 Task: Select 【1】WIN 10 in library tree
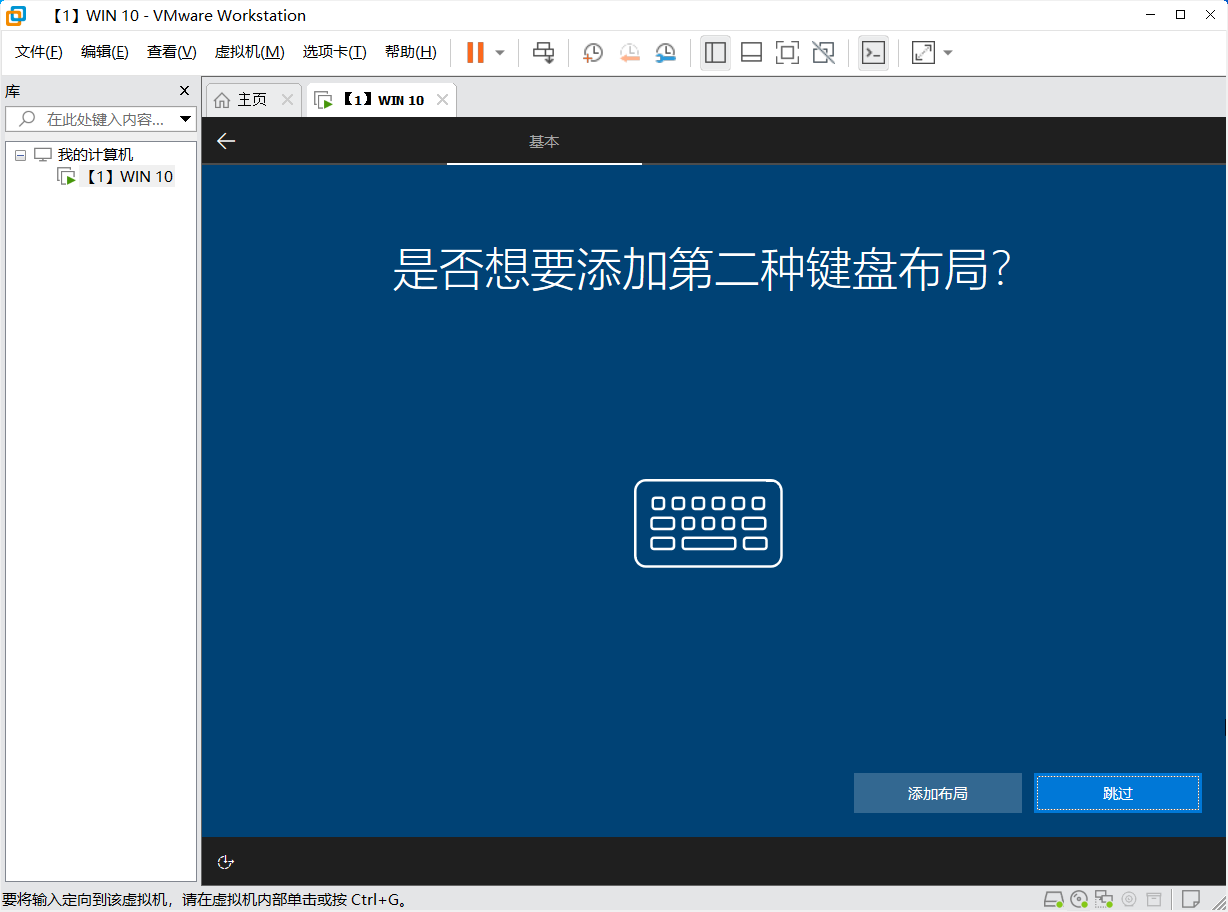tap(128, 177)
